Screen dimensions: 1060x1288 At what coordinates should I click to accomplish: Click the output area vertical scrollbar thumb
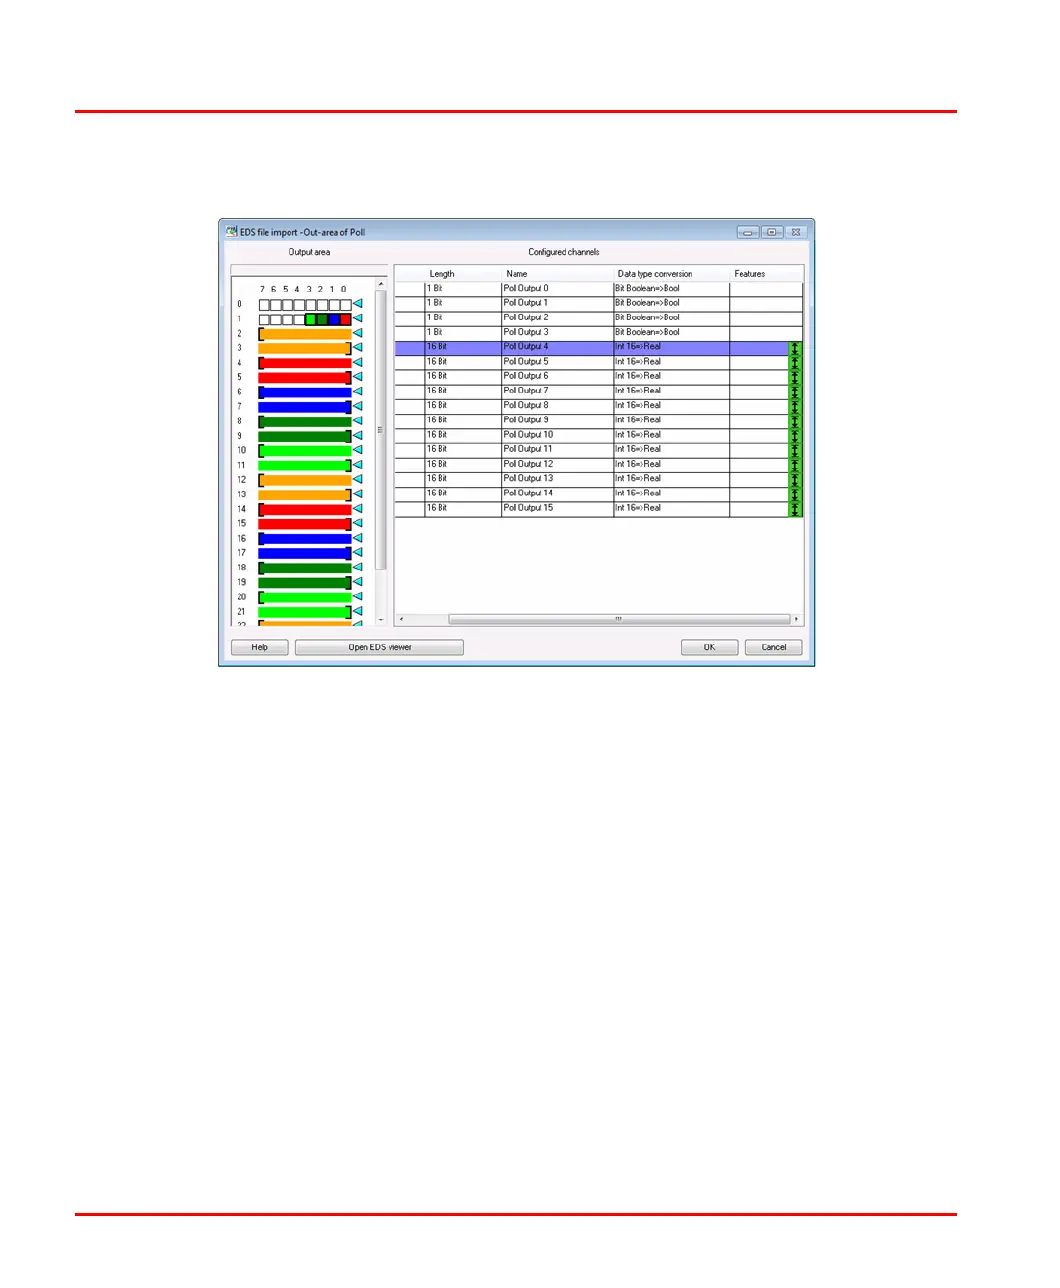pos(381,430)
